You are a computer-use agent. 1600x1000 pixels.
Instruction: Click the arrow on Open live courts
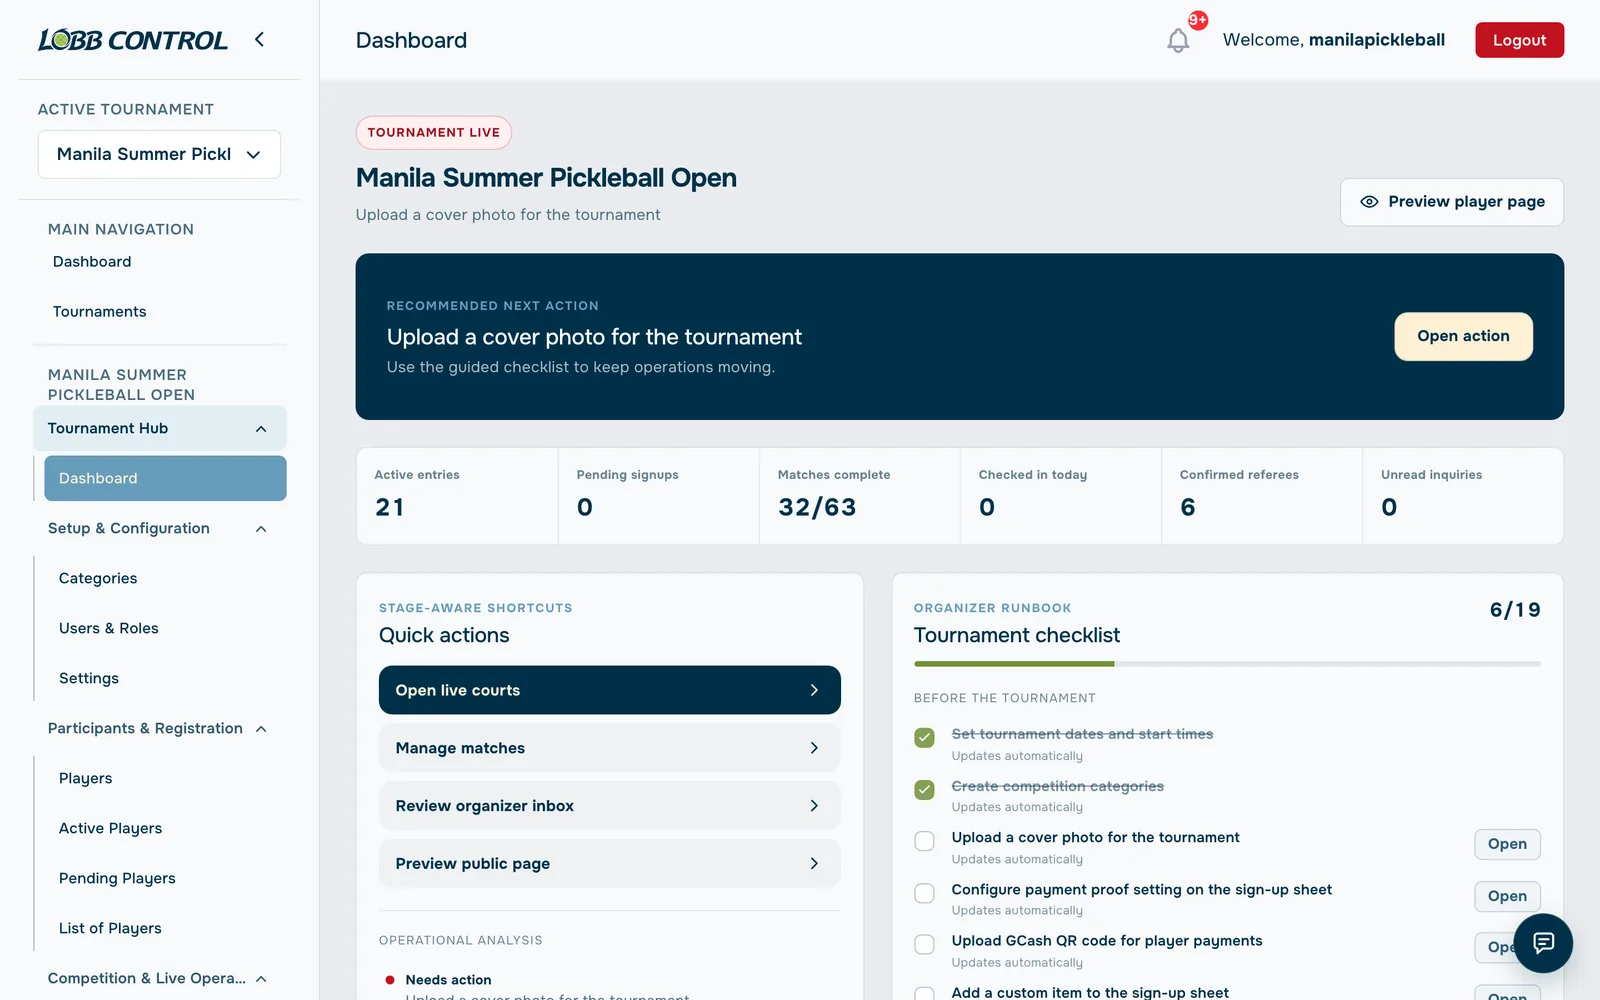point(814,690)
